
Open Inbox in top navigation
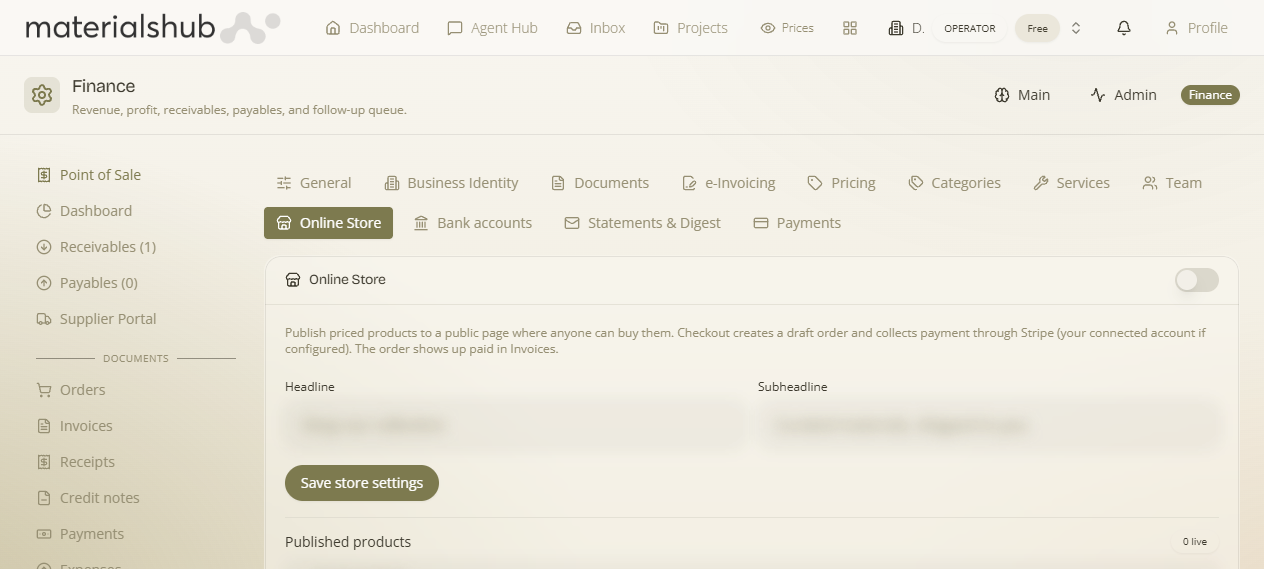pyautogui.click(x=596, y=28)
